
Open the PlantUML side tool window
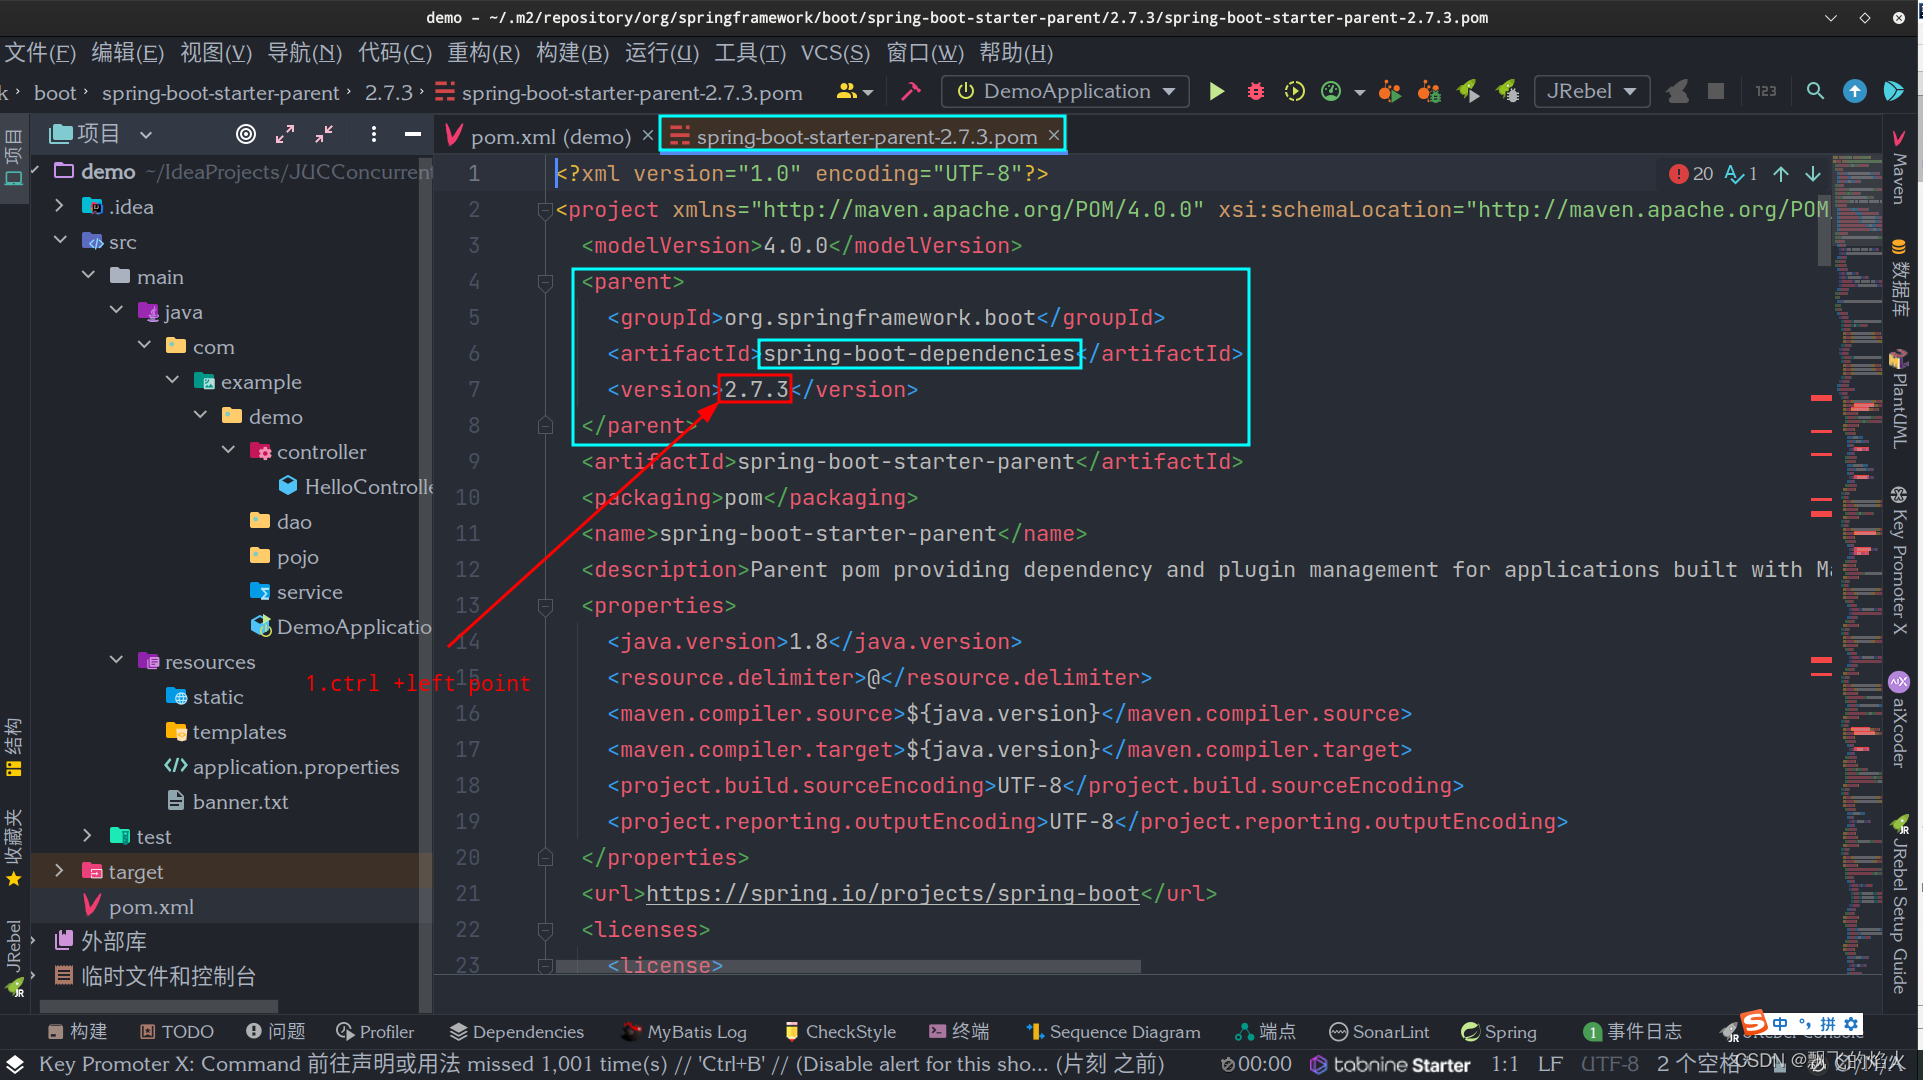click(x=1899, y=399)
